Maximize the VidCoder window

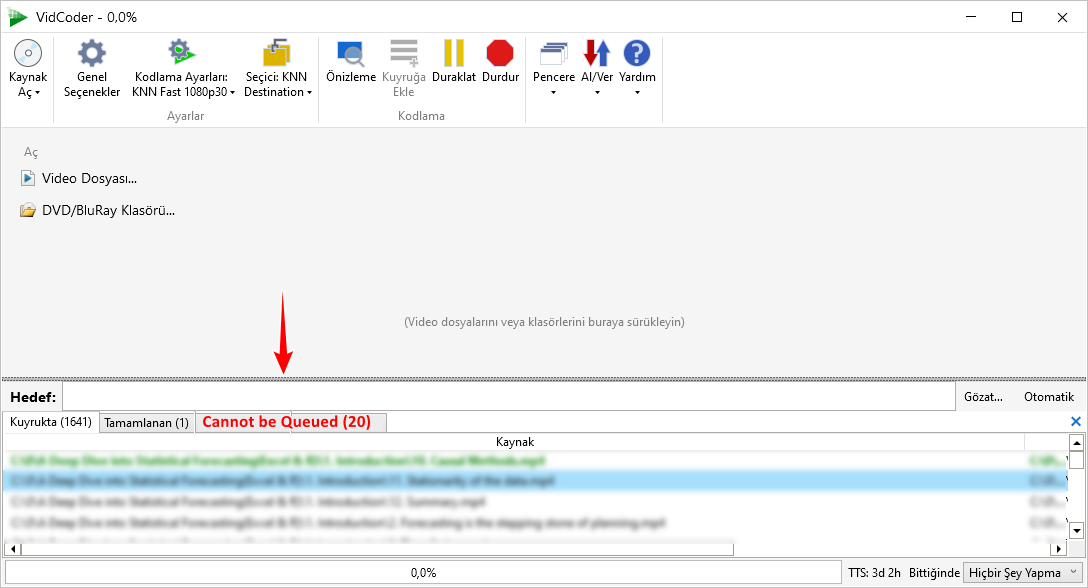(1017, 17)
